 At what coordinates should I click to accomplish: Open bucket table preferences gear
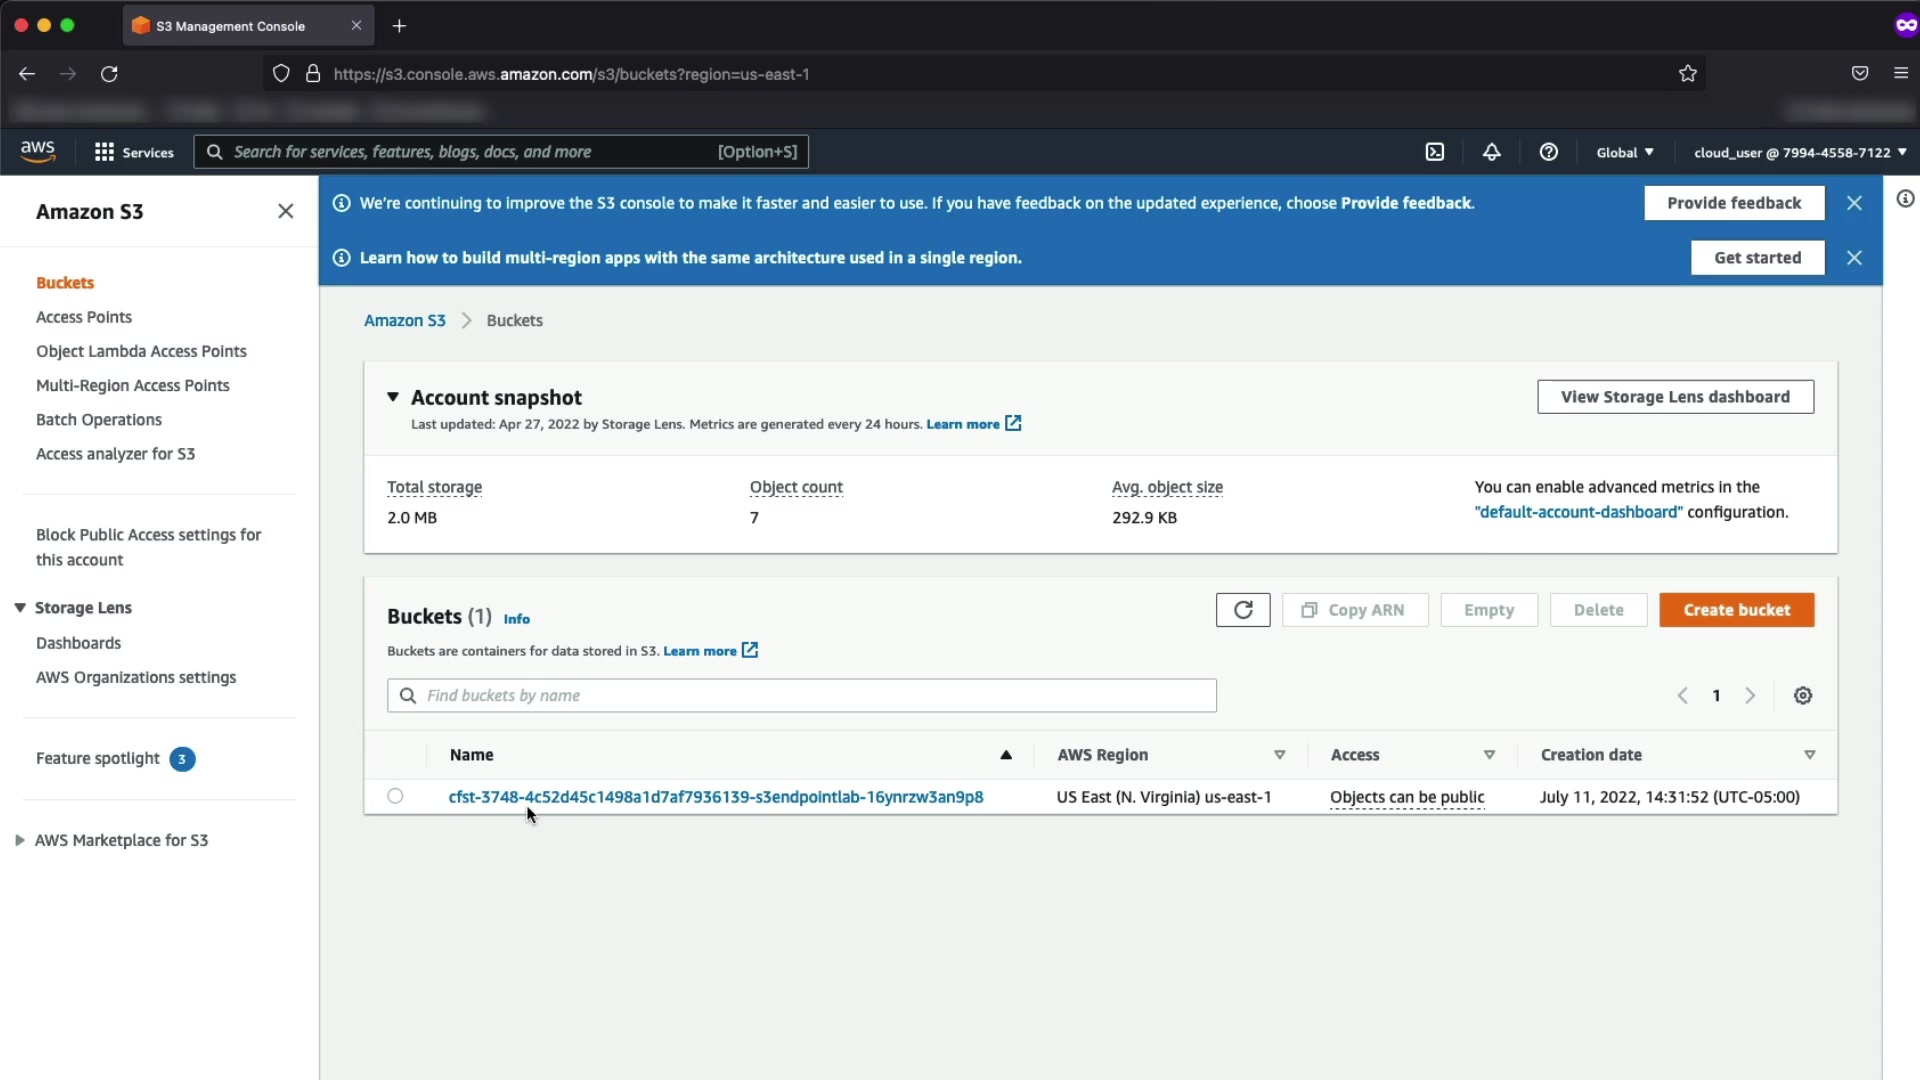[1802, 696]
